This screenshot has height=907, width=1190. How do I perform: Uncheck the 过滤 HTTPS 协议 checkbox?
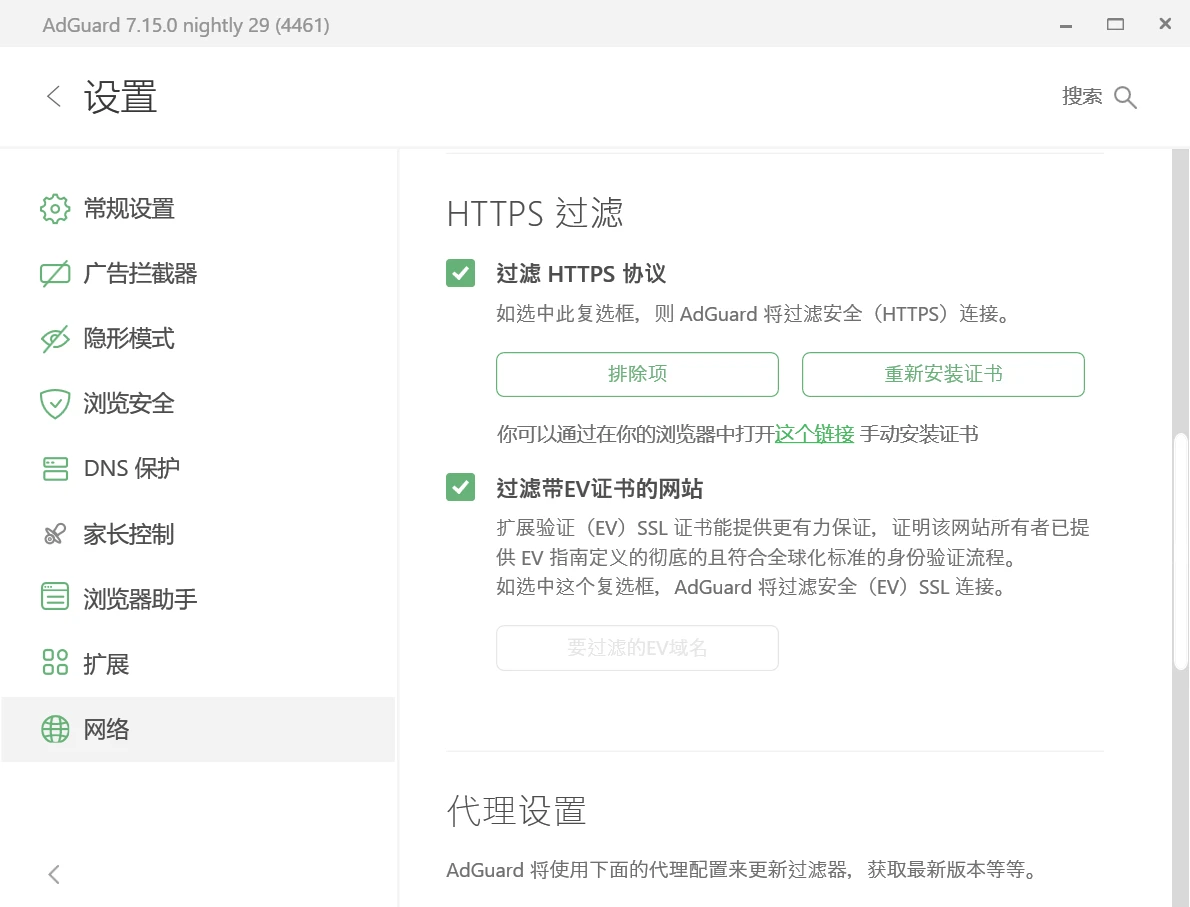pos(461,273)
